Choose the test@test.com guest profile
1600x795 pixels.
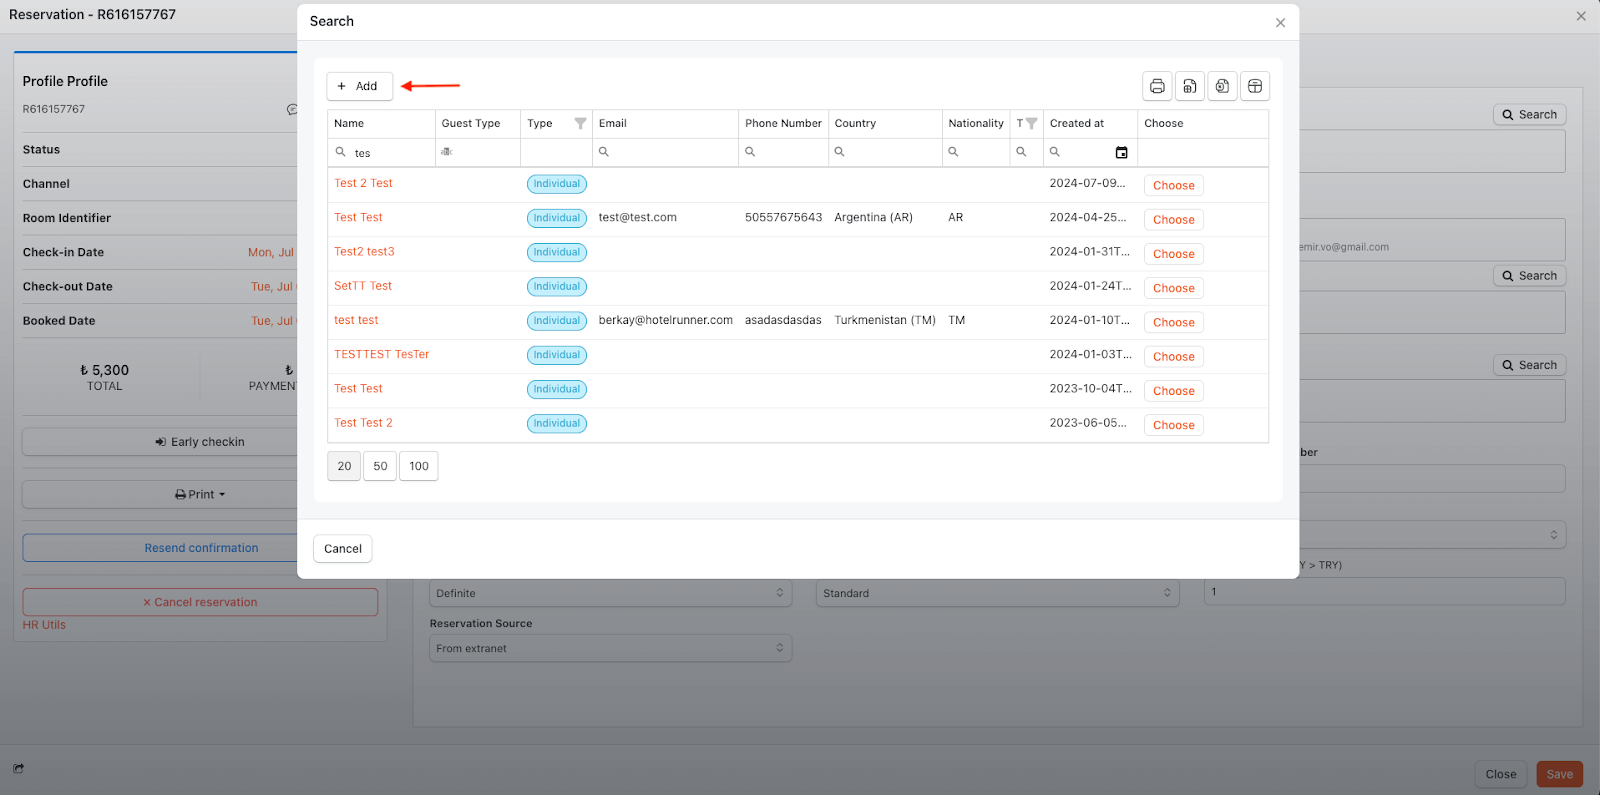click(1173, 220)
